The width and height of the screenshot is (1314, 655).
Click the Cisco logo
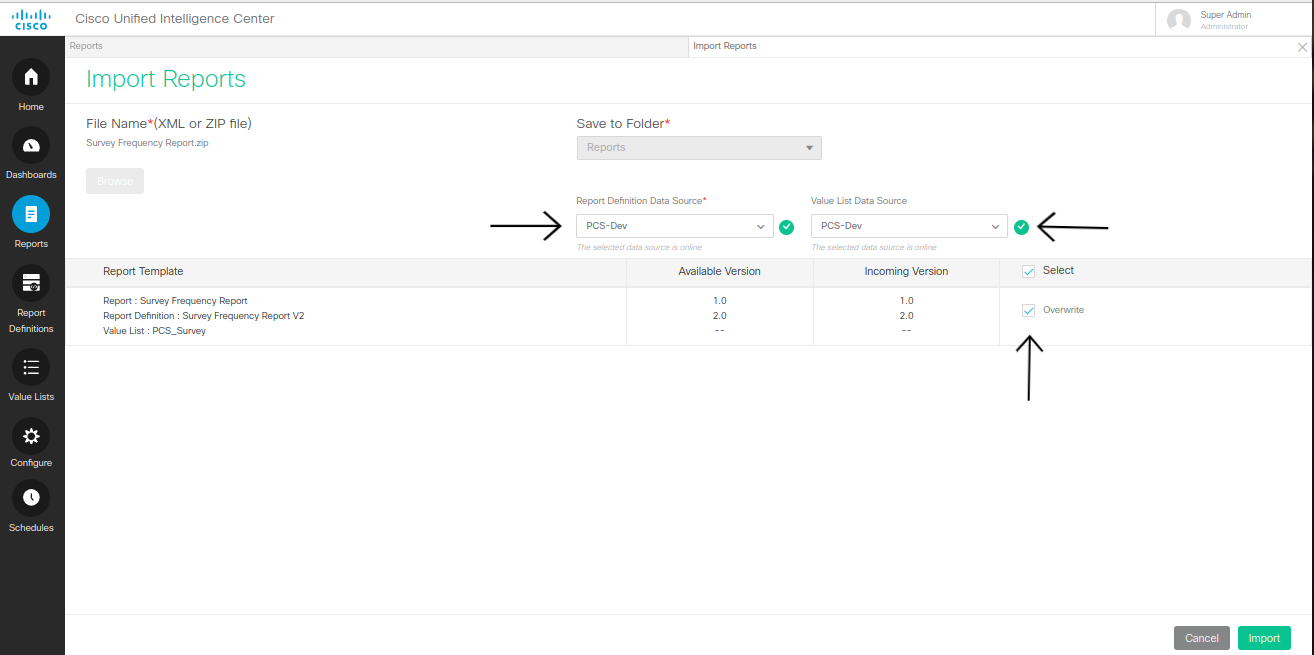point(31,19)
